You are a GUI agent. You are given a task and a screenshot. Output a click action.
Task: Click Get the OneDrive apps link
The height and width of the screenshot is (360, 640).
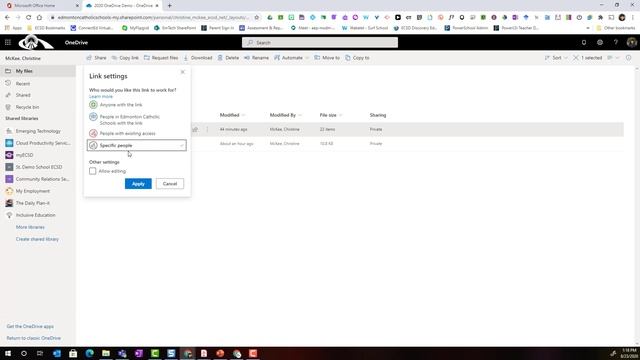pos(30,327)
